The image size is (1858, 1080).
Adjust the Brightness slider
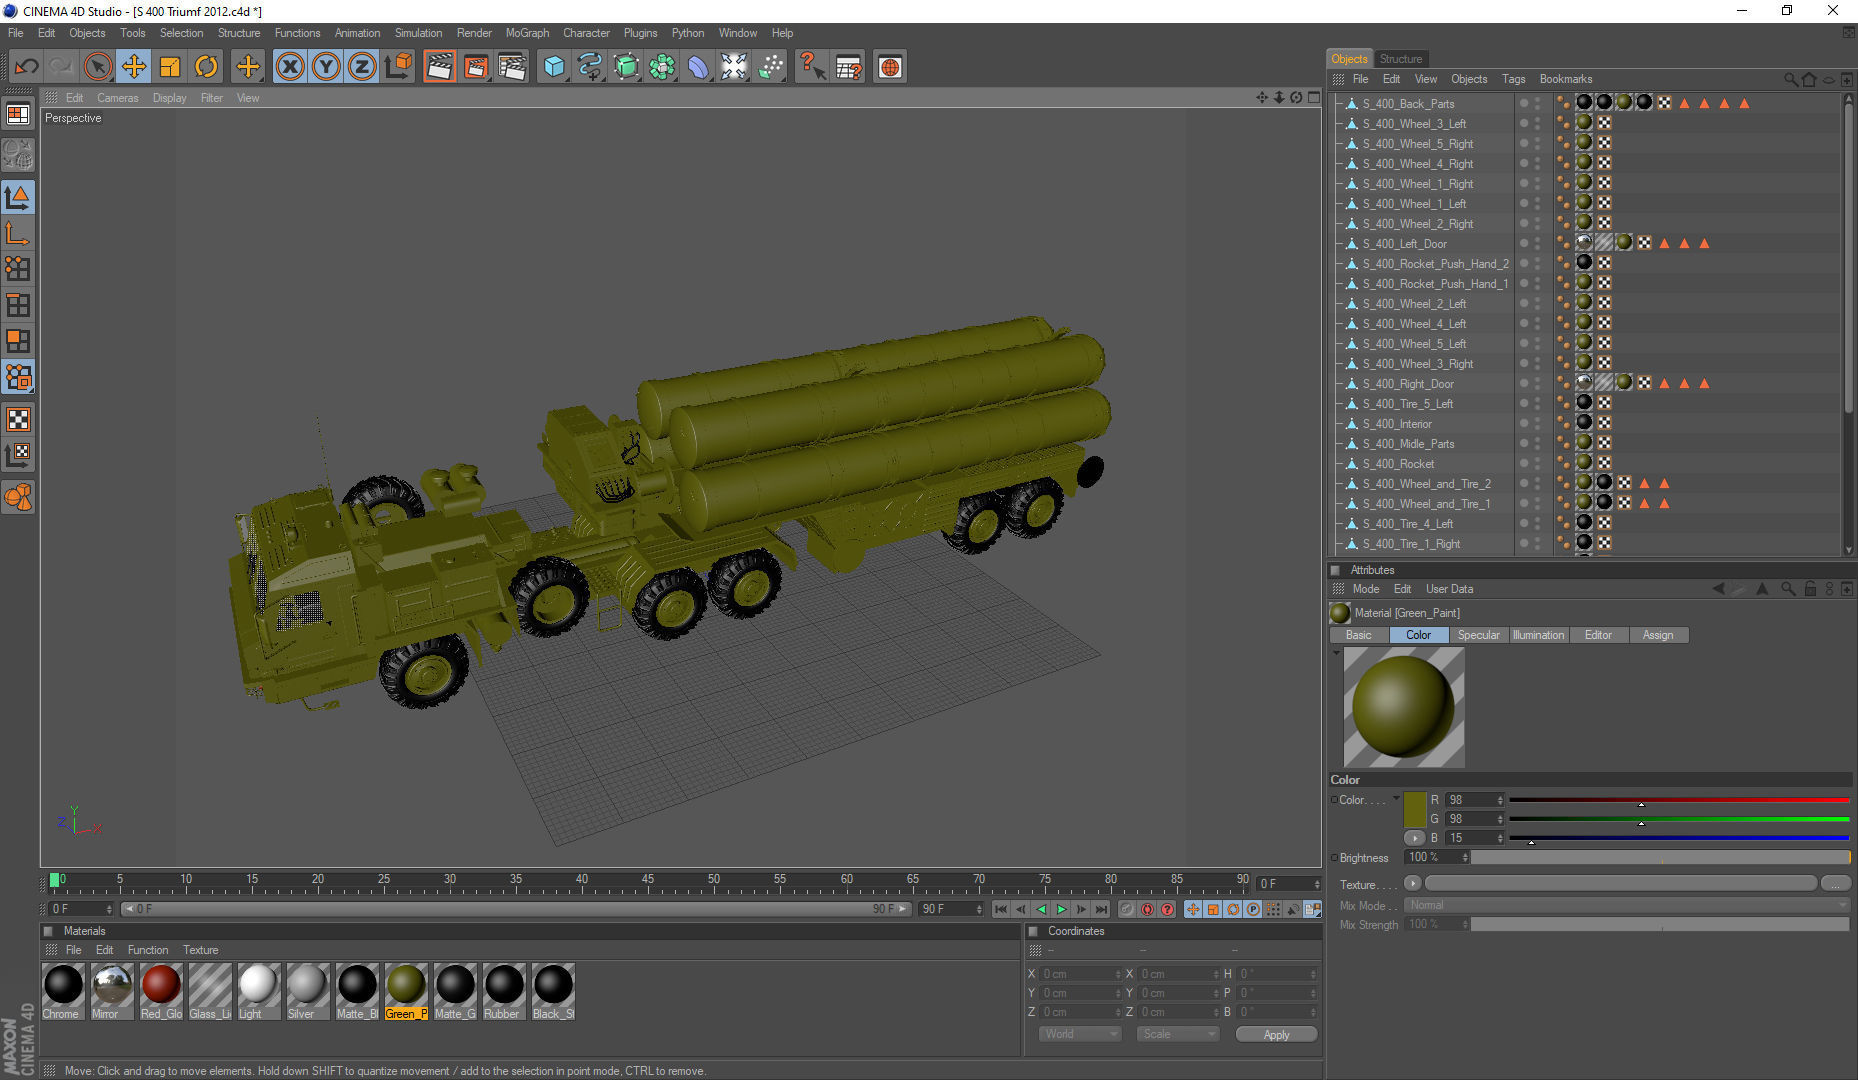click(1660, 857)
